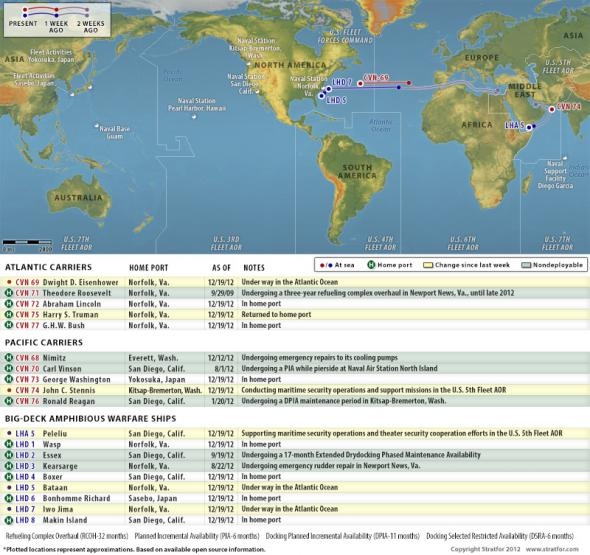Click the AUSTRALIA continent label
The height and width of the screenshot is (555, 590).
[78, 198]
